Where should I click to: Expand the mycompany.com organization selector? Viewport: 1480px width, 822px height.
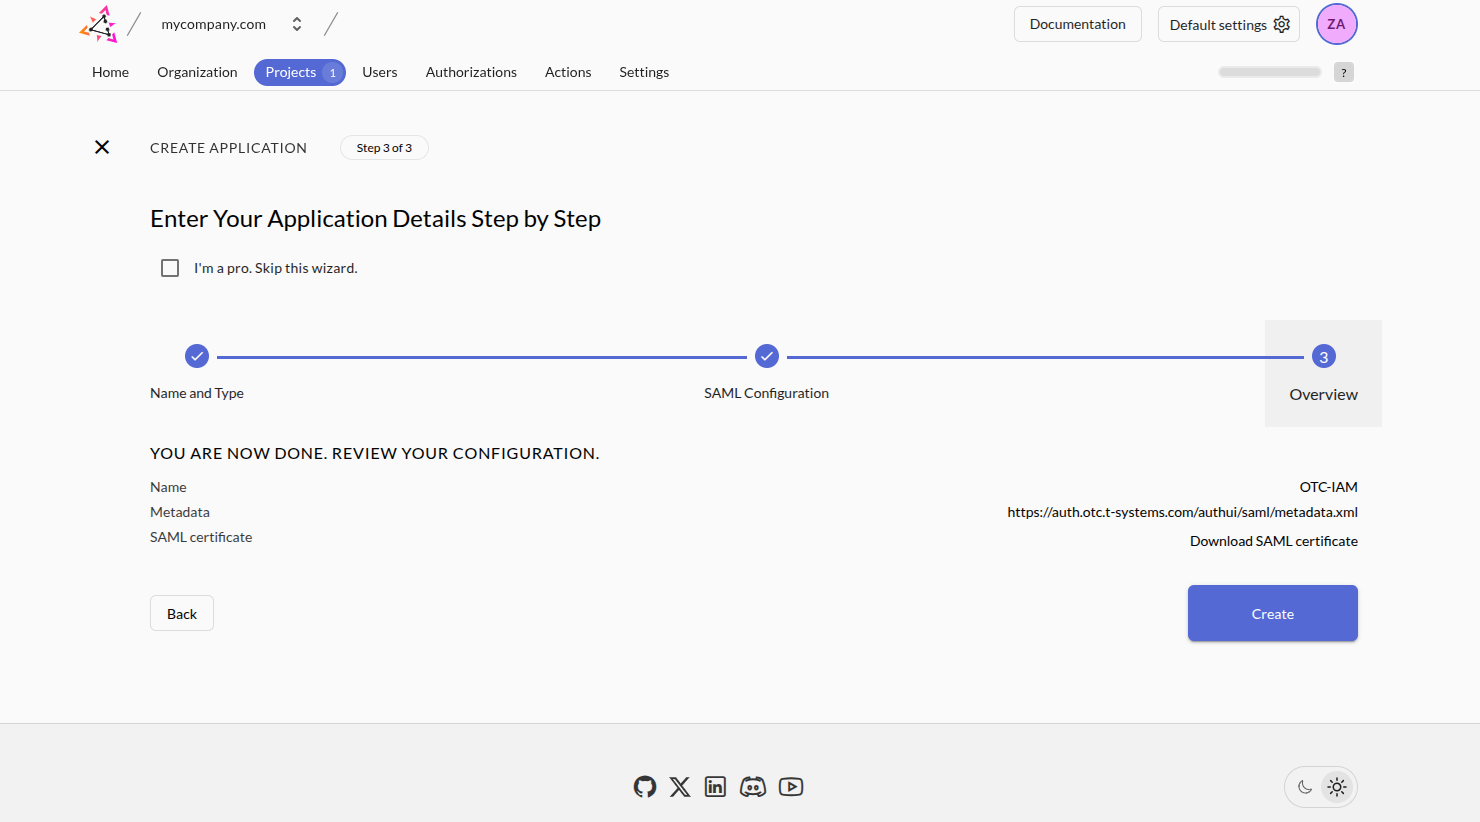(x=297, y=24)
